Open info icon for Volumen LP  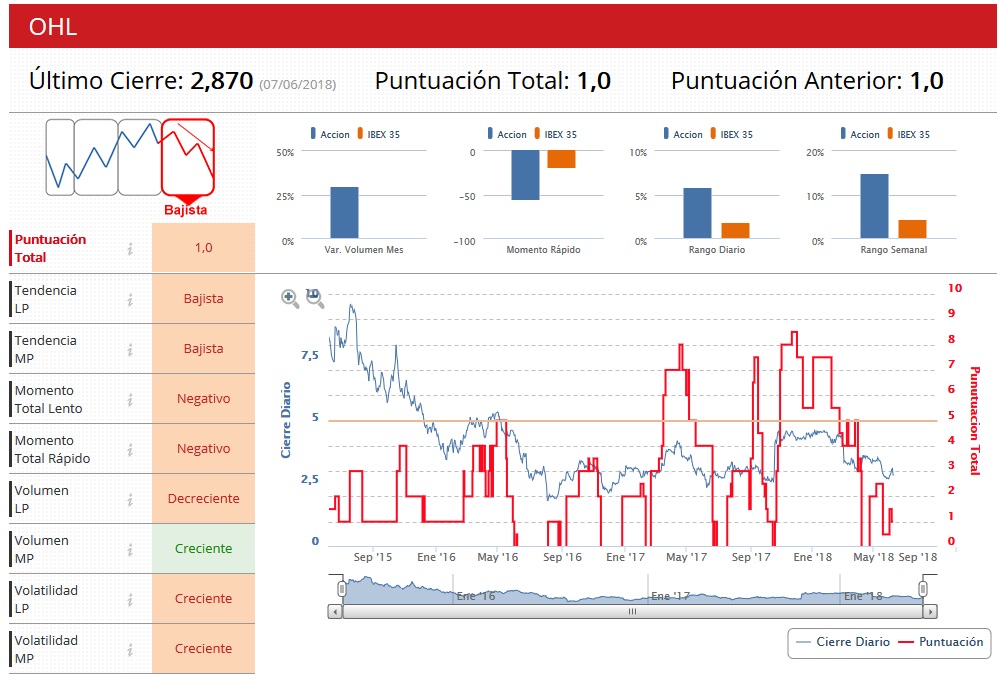130,499
